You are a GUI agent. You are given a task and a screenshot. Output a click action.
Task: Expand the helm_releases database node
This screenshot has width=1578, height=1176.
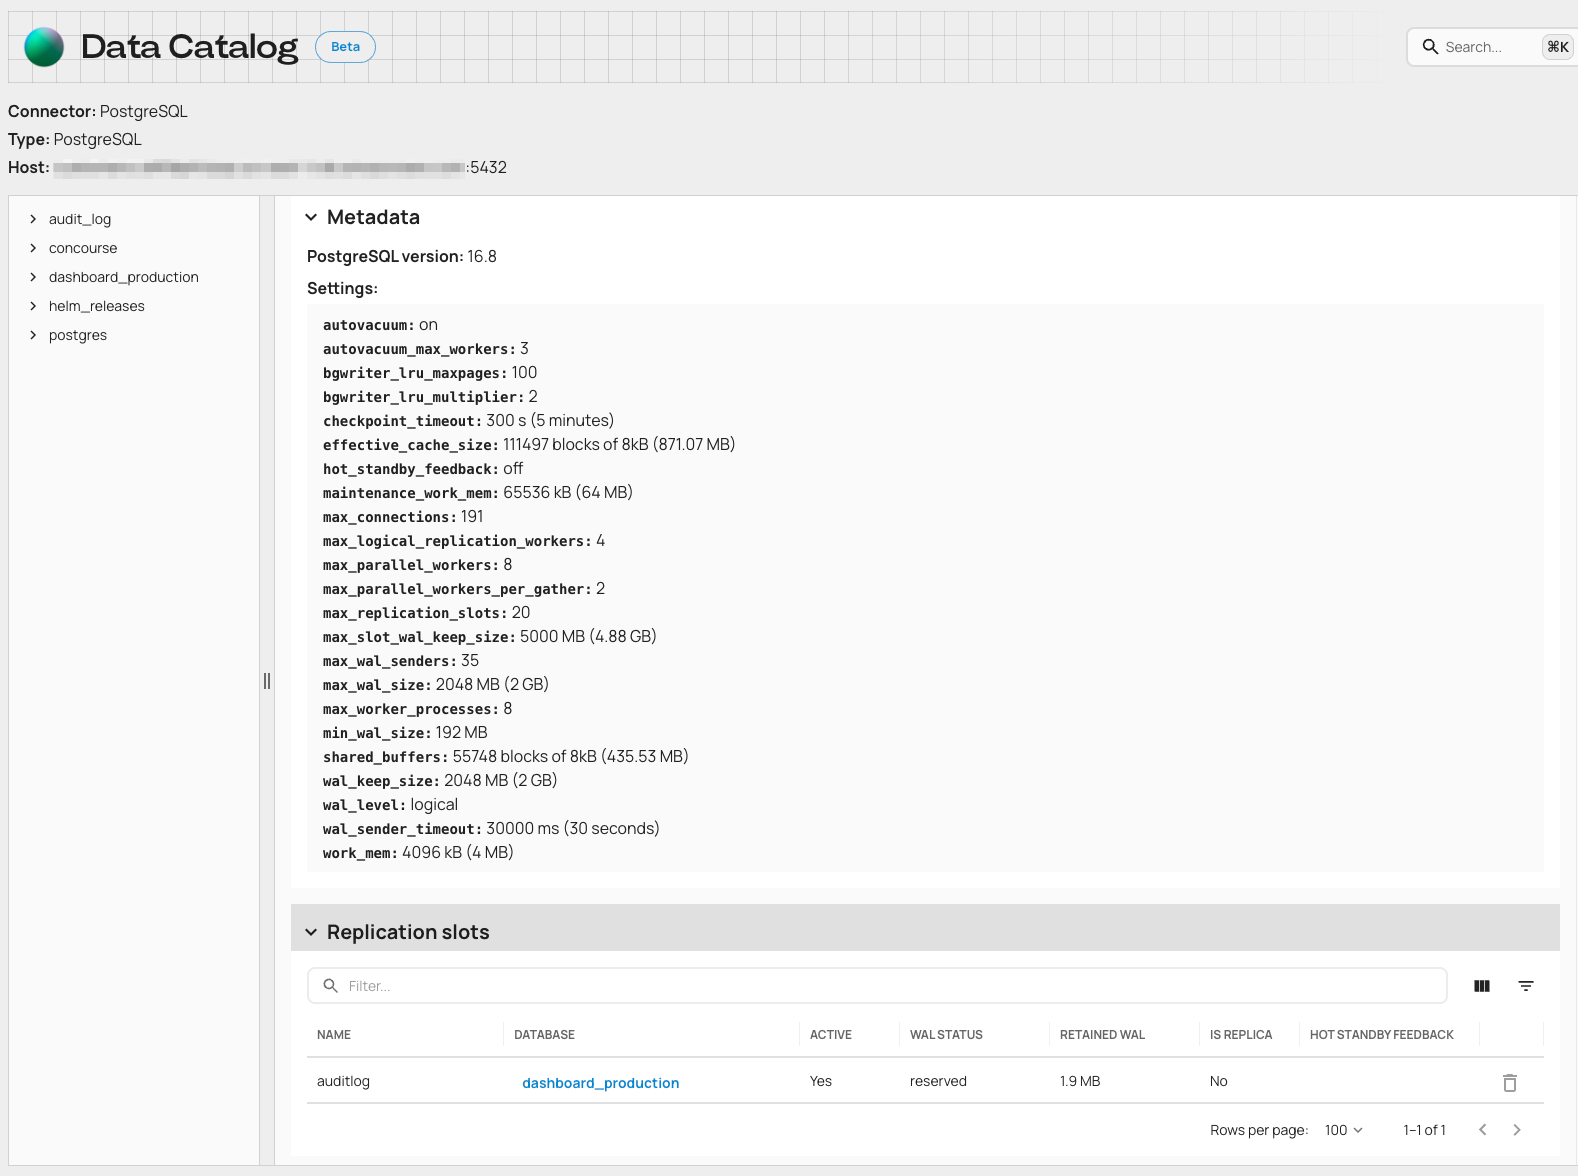point(33,306)
